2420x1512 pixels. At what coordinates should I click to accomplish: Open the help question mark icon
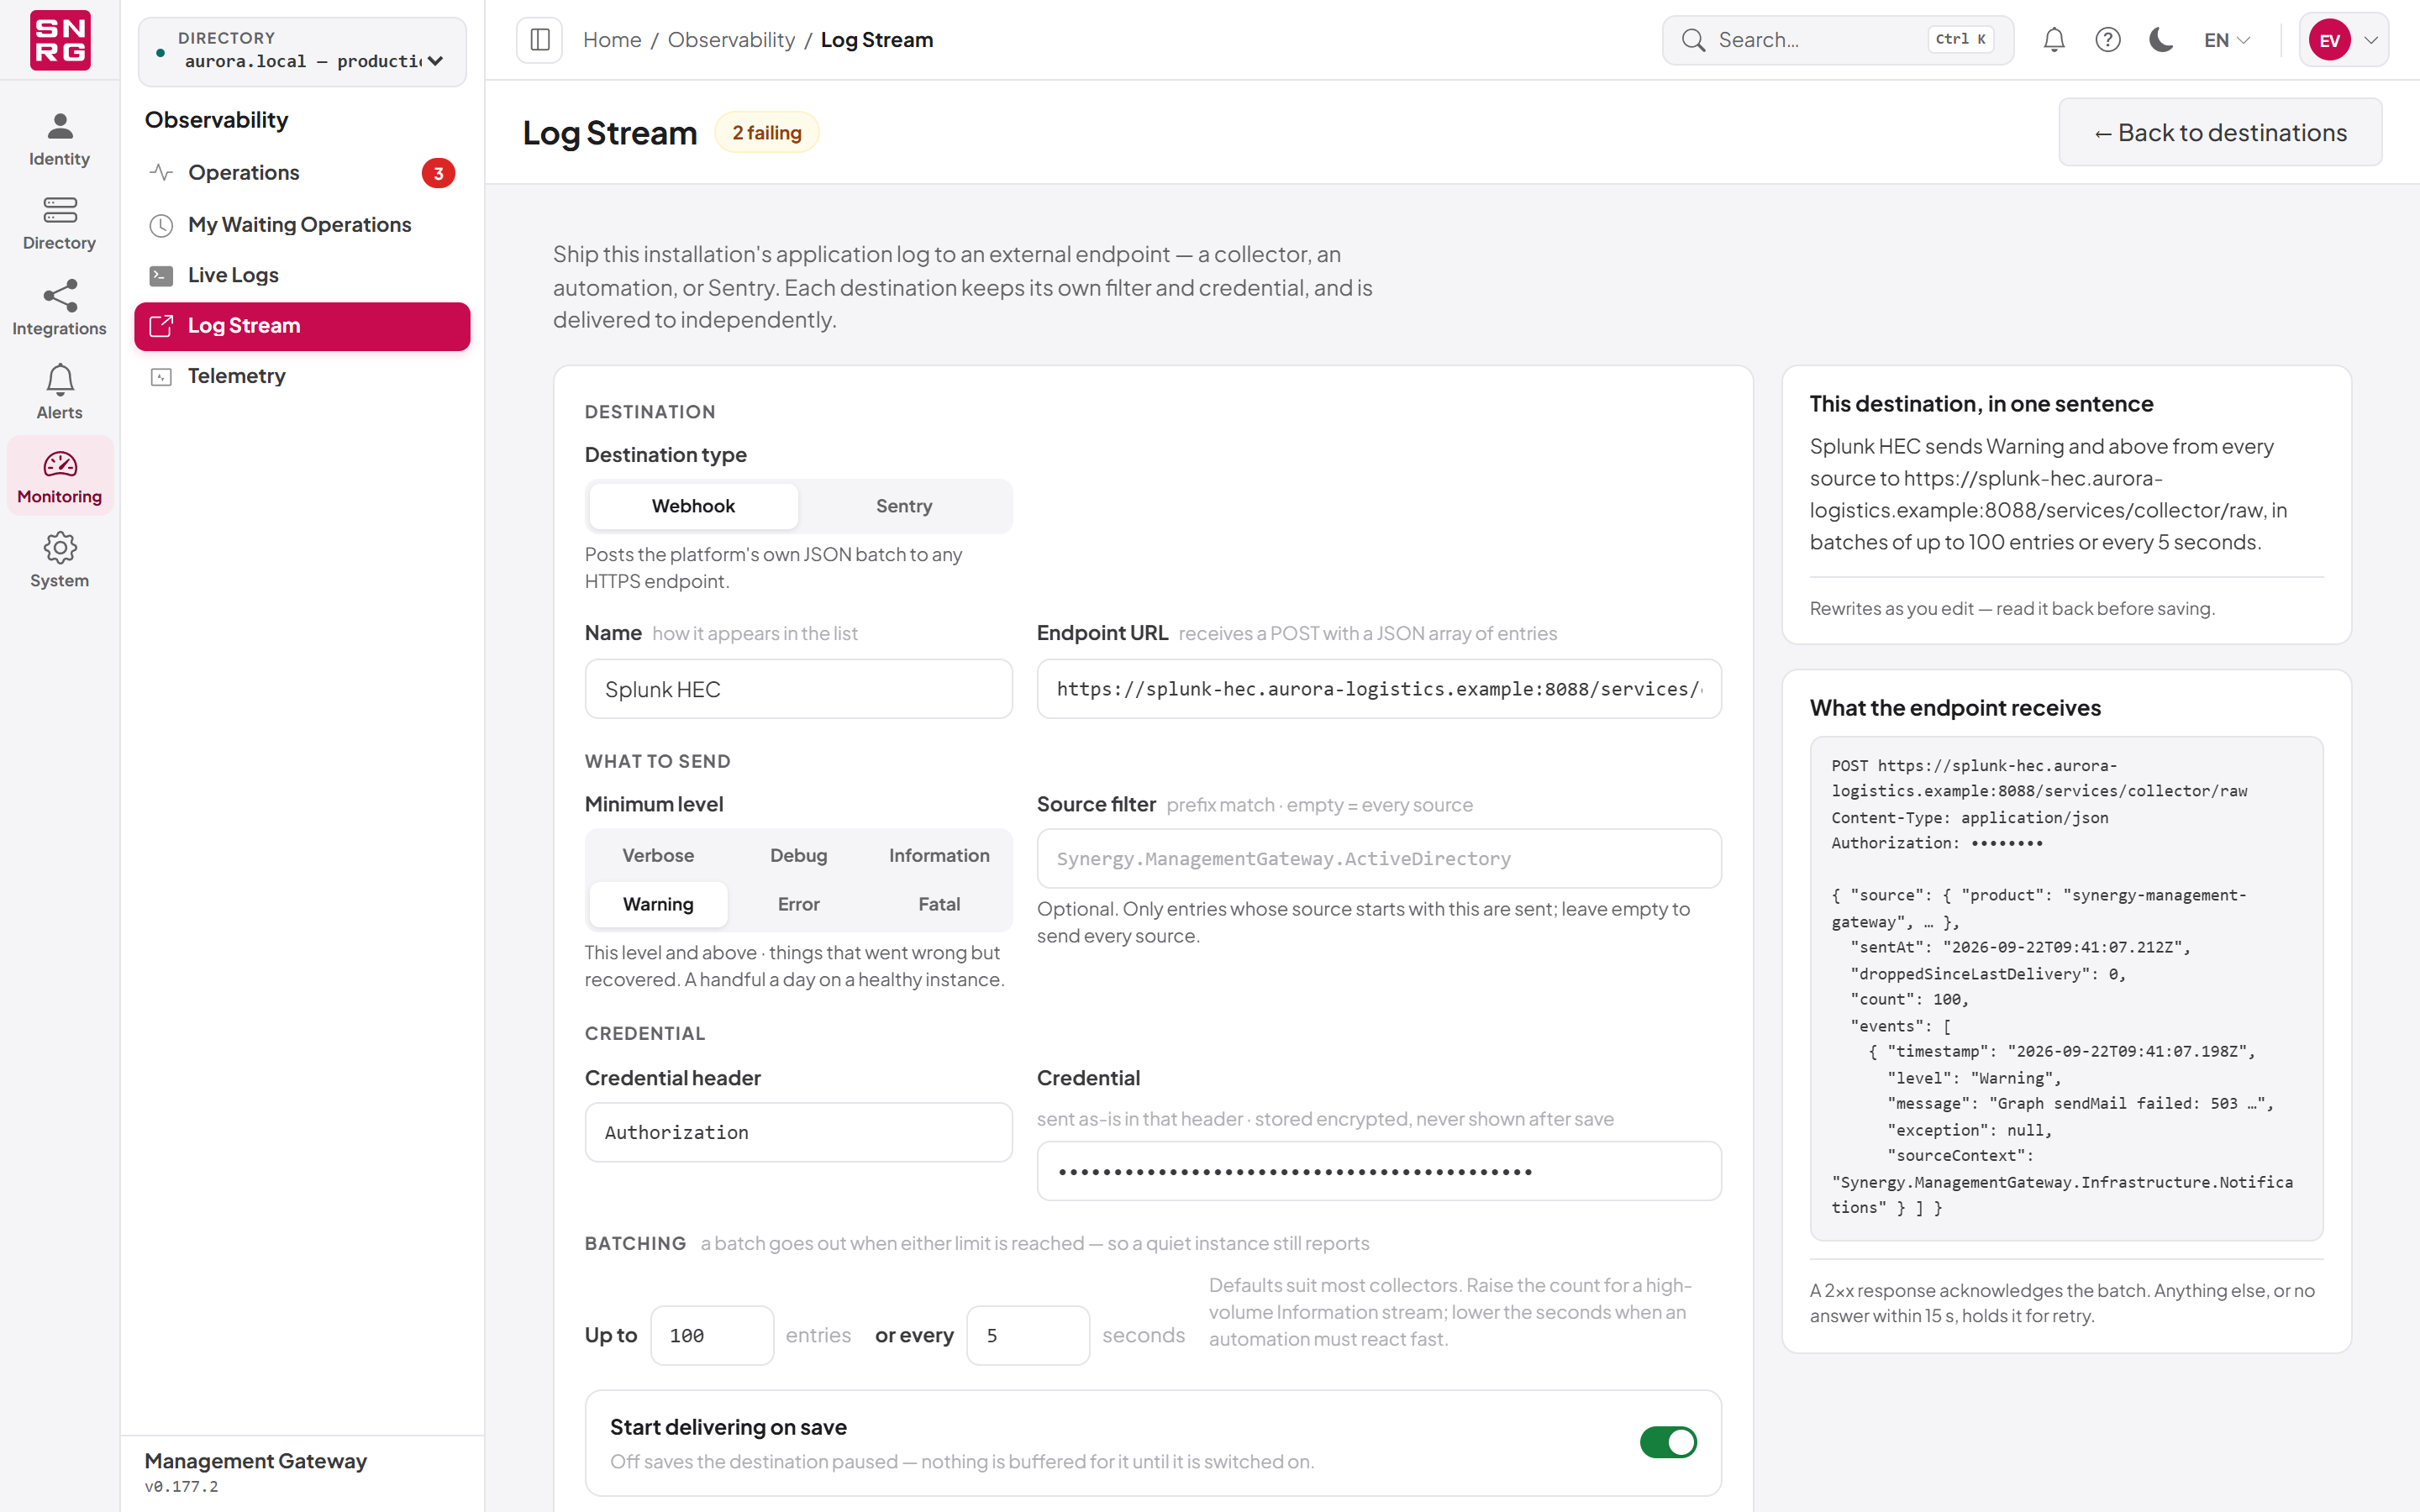[2108, 40]
